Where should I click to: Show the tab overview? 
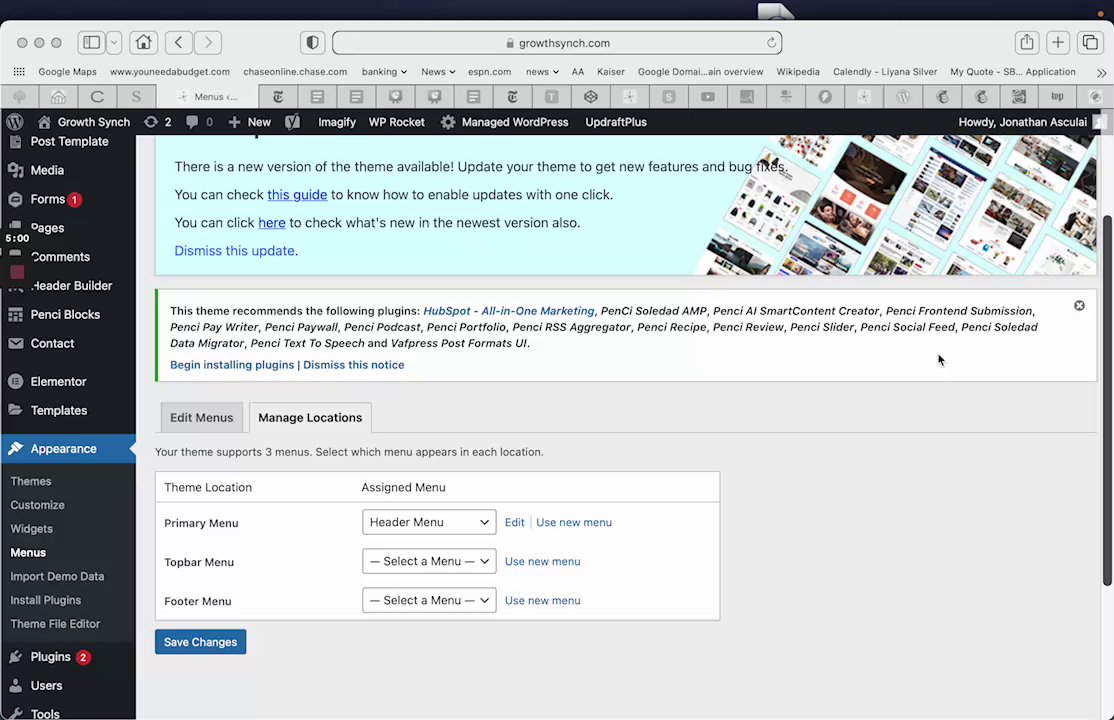(1090, 43)
